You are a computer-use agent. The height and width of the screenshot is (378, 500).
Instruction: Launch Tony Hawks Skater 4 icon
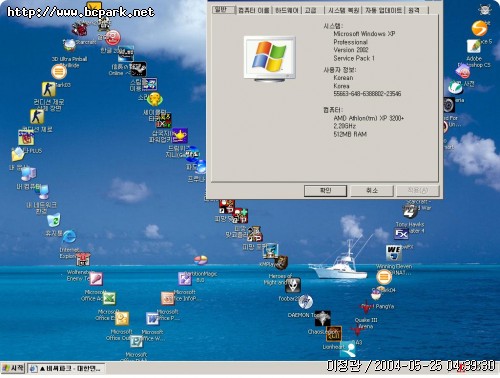(410, 212)
